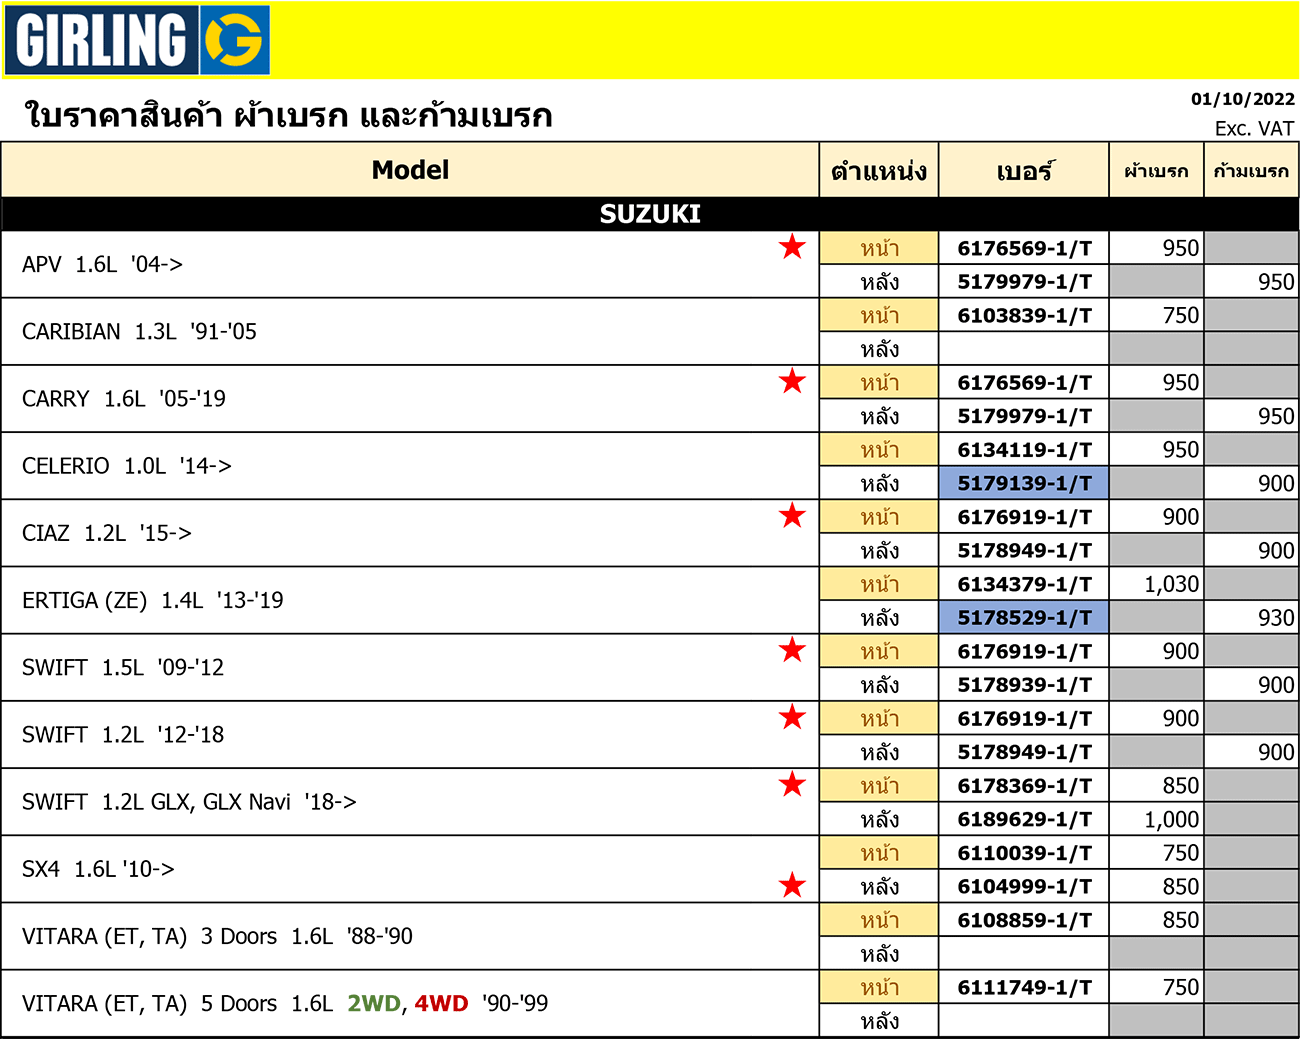
Task: Click part number 6176919-1/T in the CIAZ row
Action: click(x=1024, y=517)
